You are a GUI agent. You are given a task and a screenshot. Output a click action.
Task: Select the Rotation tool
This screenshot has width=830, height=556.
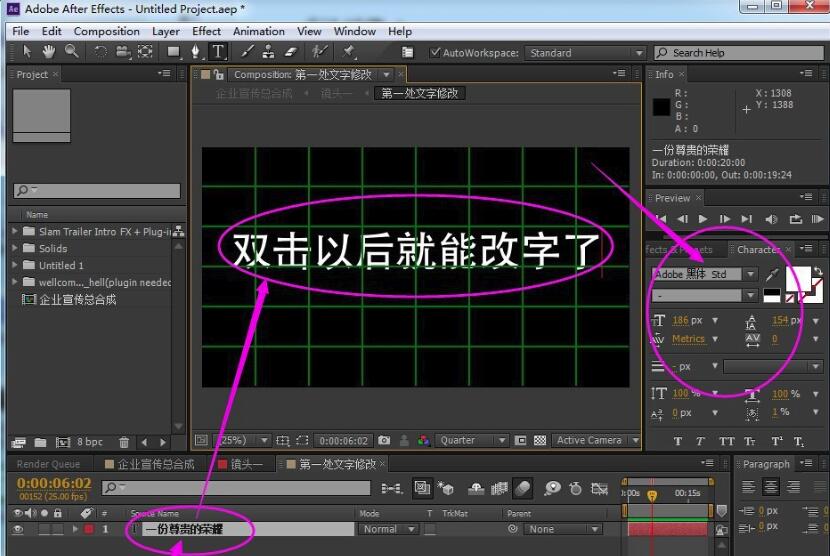pyautogui.click(x=100, y=52)
